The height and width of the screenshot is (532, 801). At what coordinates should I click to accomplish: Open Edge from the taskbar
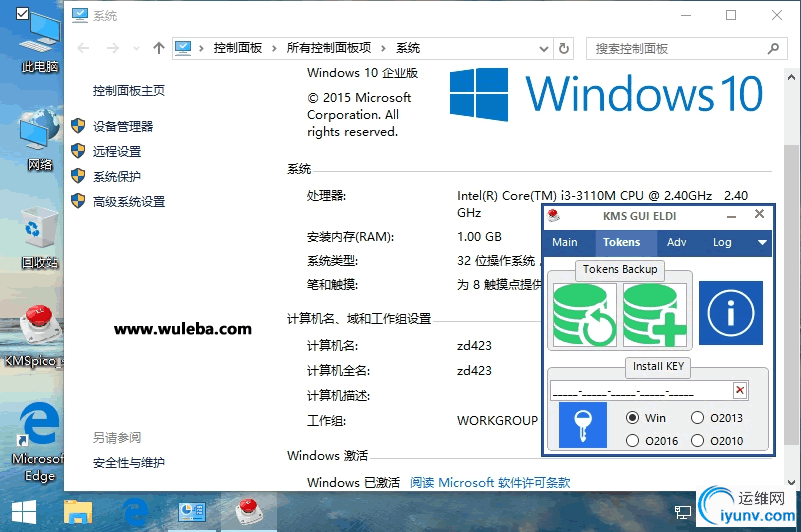(x=135, y=512)
